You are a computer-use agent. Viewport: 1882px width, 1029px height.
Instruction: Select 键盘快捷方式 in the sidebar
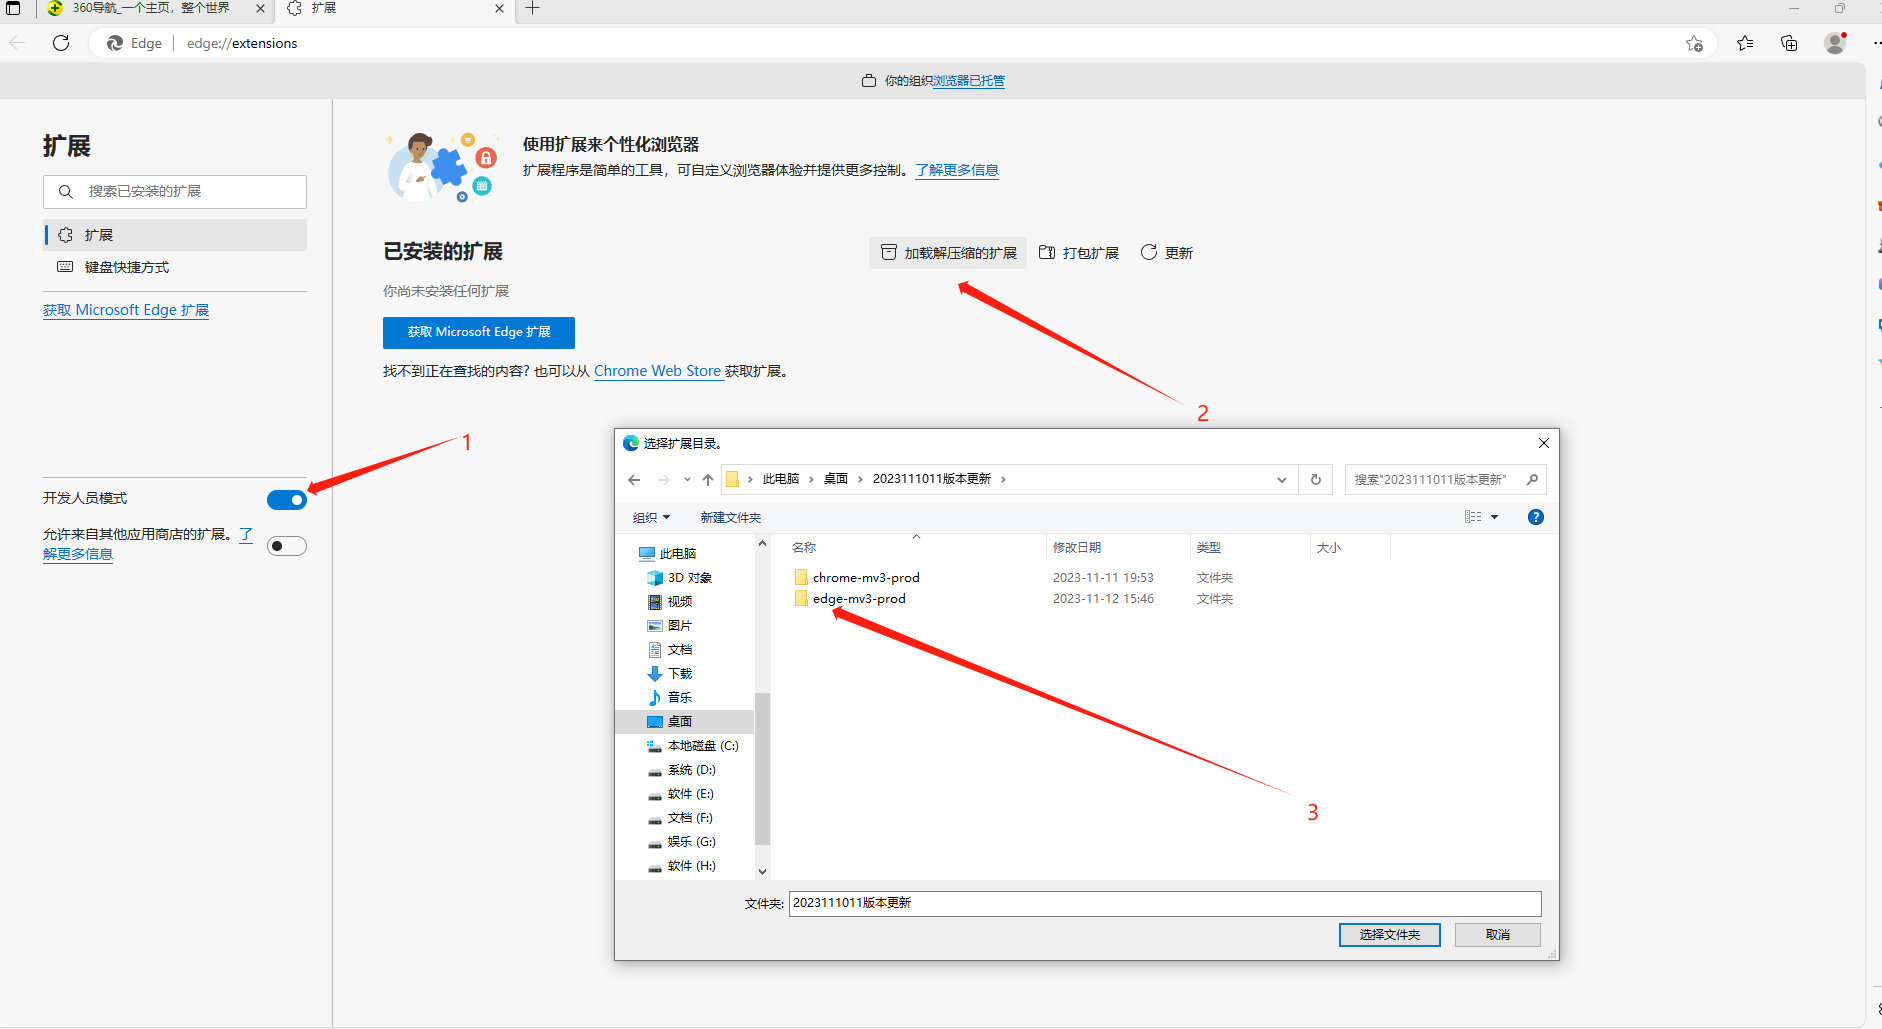pos(127,267)
